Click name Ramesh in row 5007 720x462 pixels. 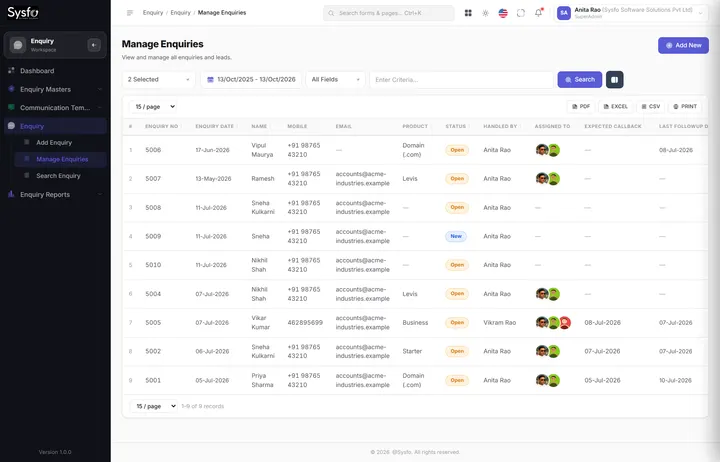click(263, 179)
